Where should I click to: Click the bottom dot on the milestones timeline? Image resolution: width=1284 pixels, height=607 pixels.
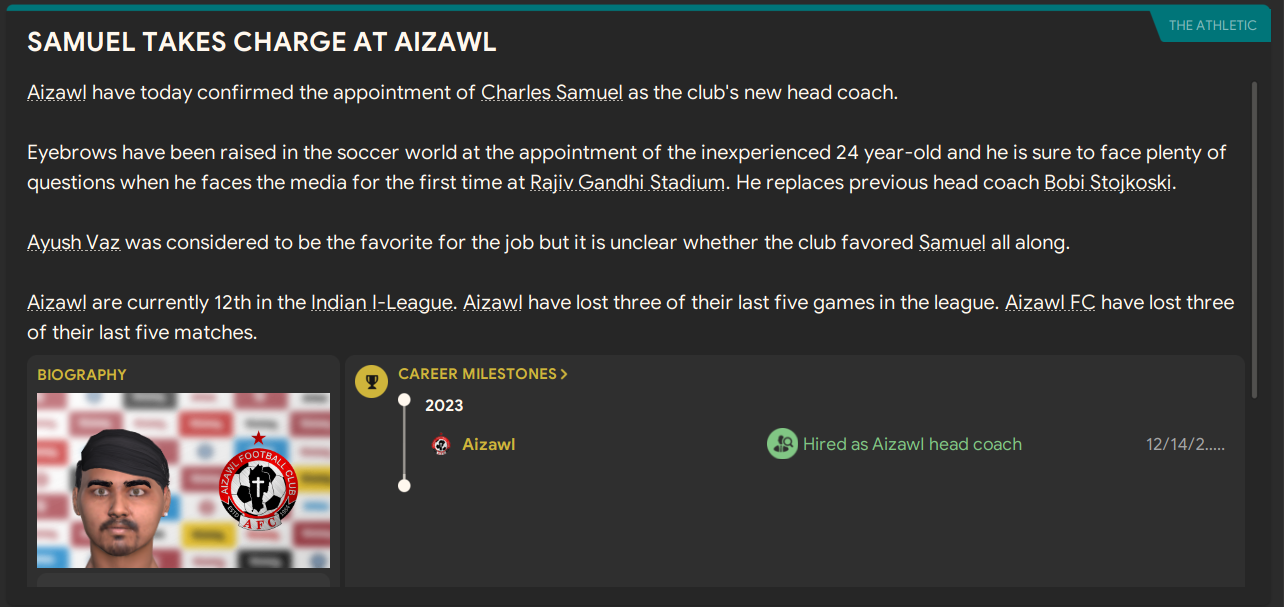pos(404,486)
